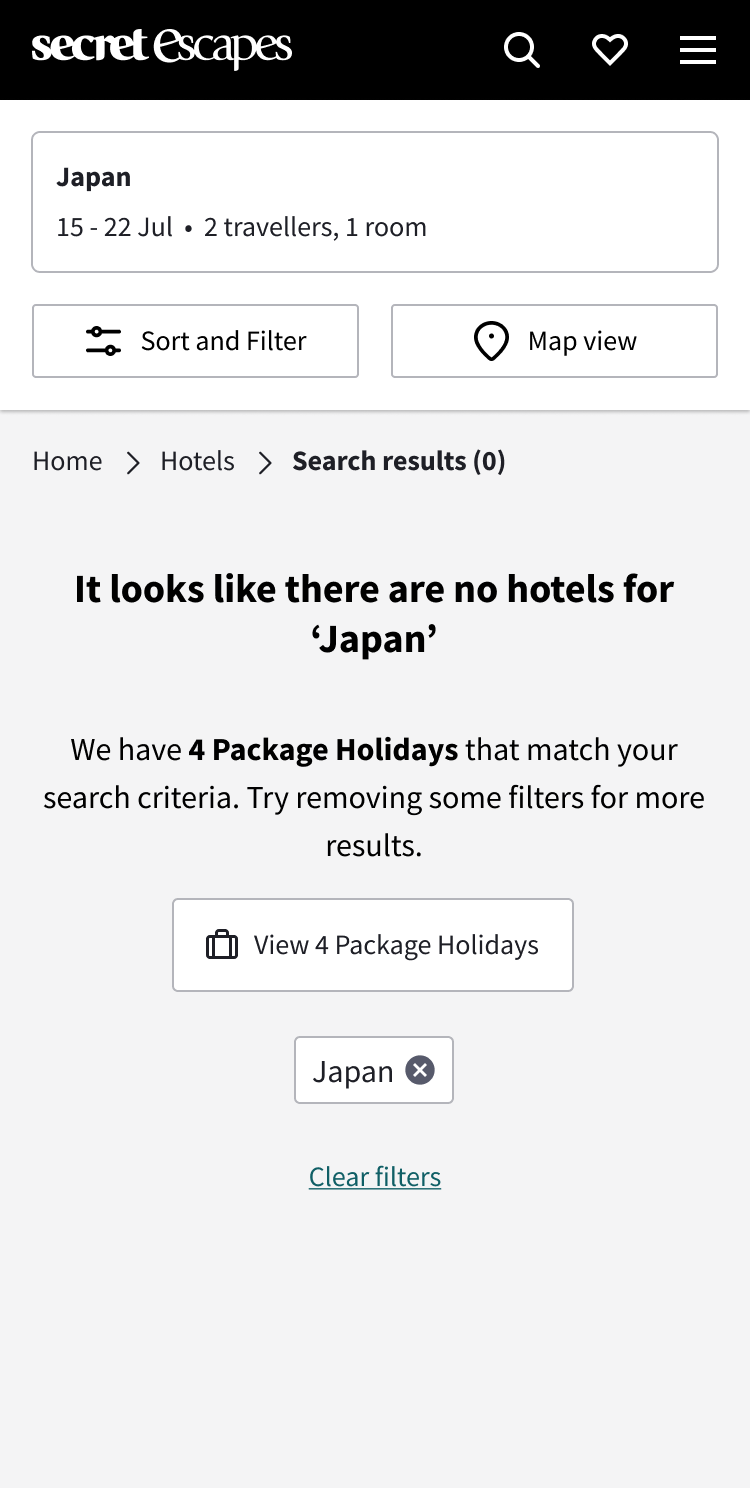Open the search magnifier icon
This screenshot has height=1488, width=750.
(x=522, y=49)
